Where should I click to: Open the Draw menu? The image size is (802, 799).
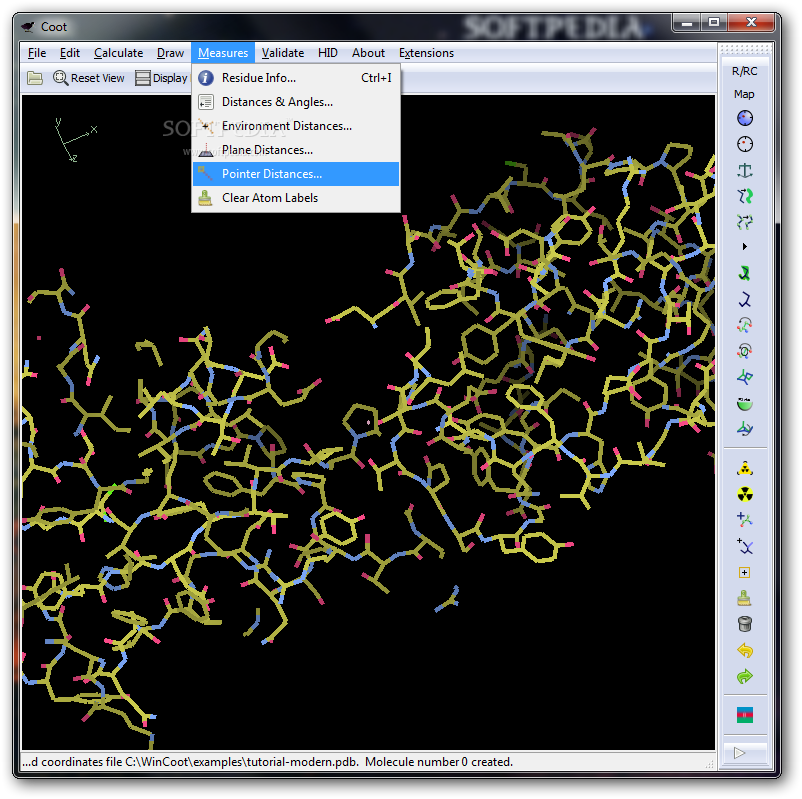pos(170,53)
